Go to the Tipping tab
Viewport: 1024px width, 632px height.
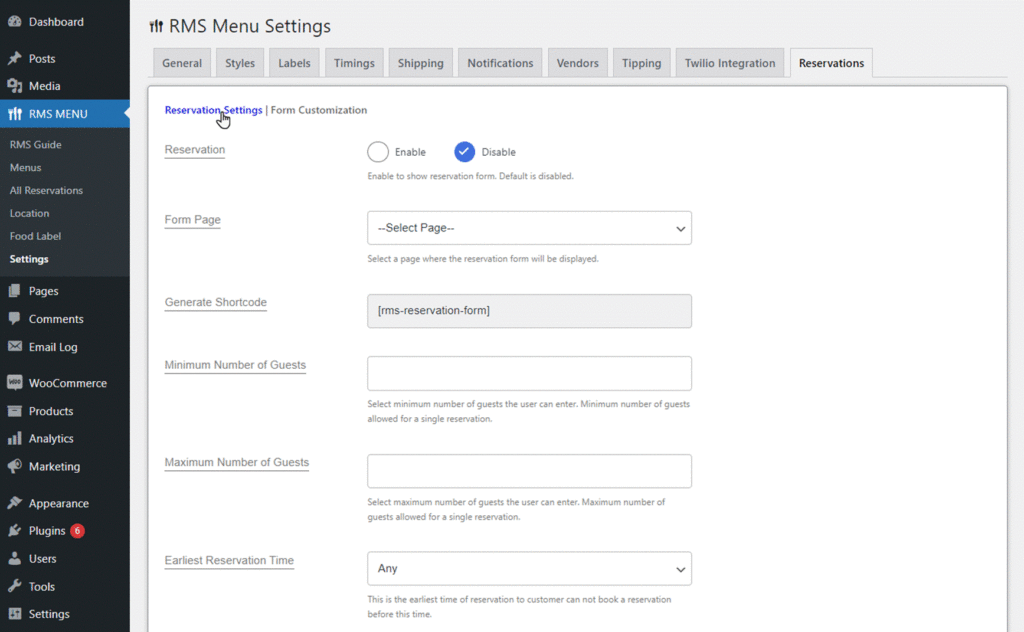pos(641,63)
